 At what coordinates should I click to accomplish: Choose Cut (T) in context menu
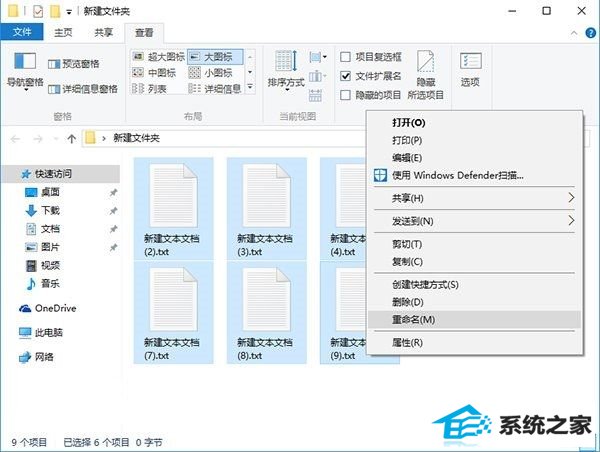[x=474, y=244]
